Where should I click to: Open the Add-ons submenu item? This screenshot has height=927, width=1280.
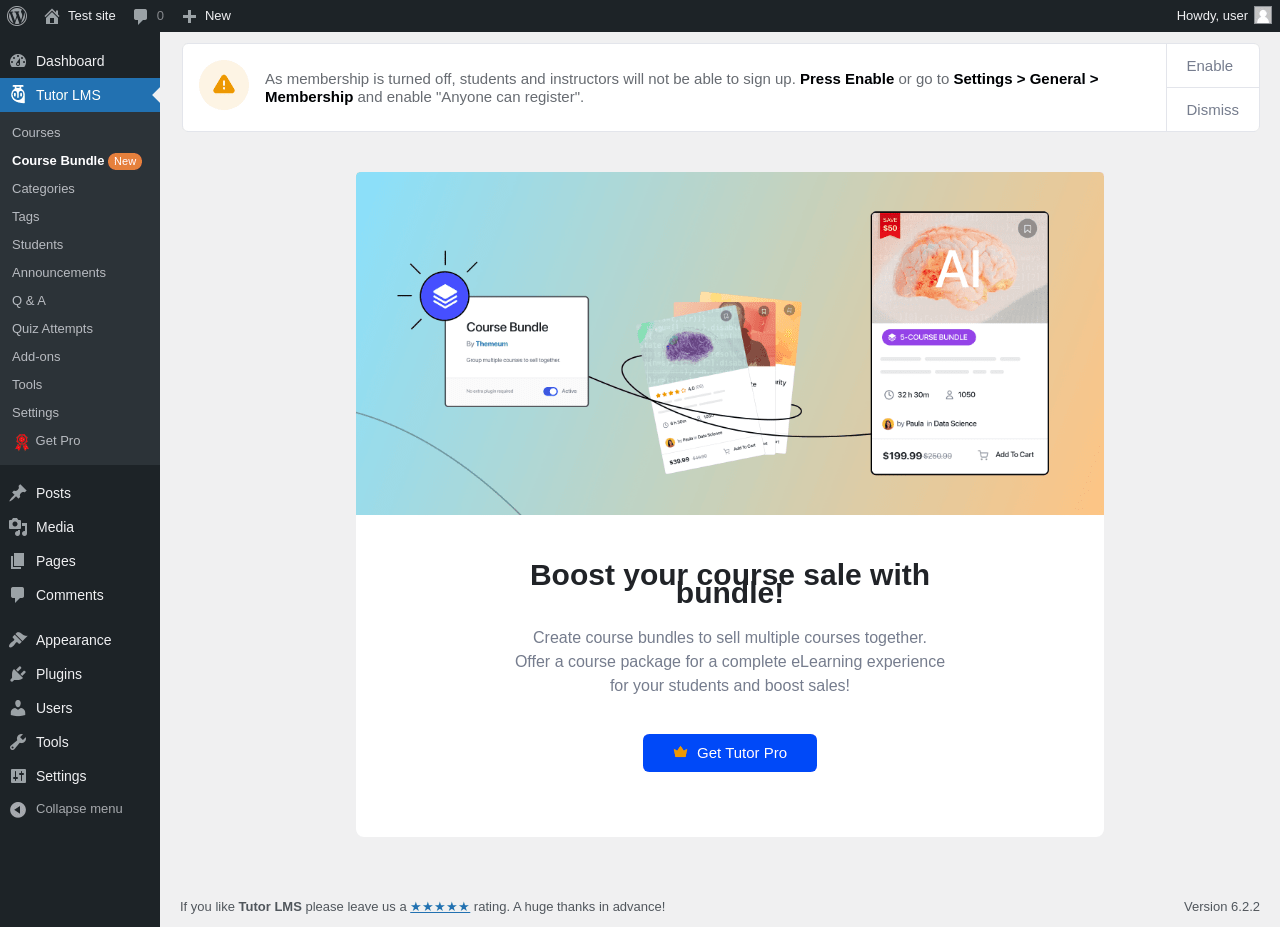pos(36,357)
